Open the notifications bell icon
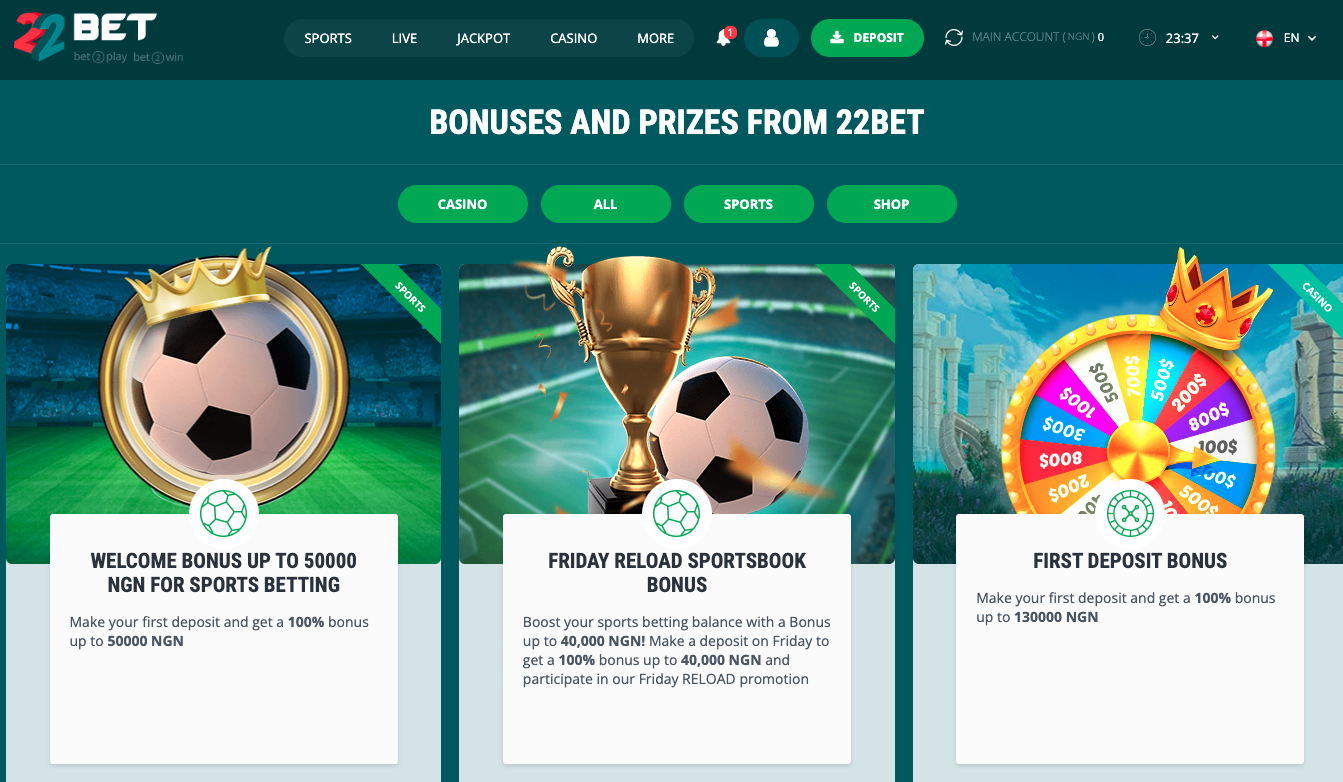The width and height of the screenshot is (1343, 782). [723, 38]
